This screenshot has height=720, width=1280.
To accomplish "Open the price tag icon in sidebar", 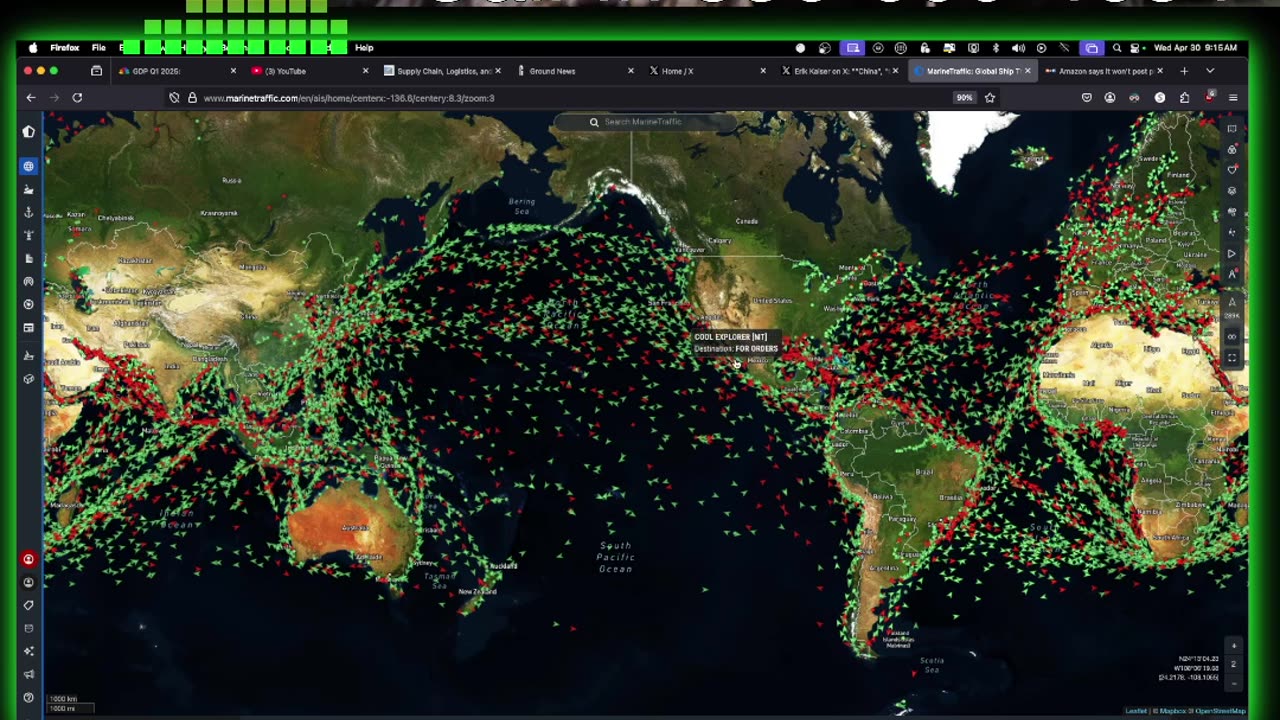I will click(28, 605).
